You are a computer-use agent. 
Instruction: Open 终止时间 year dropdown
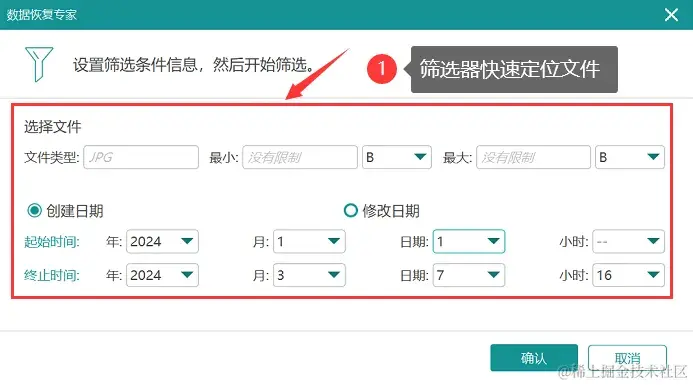[162, 275]
